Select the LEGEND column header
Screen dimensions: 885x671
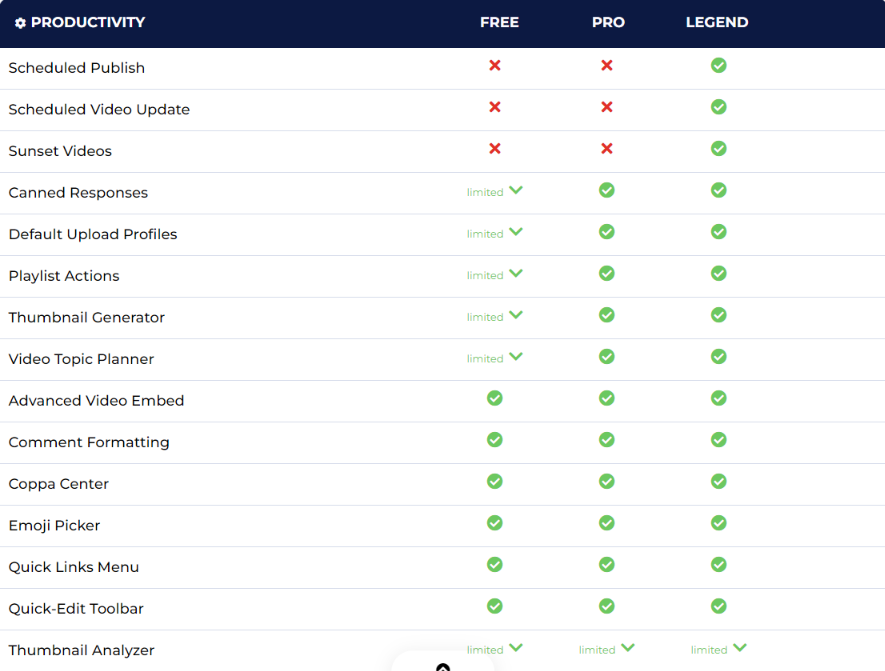(x=717, y=21)
